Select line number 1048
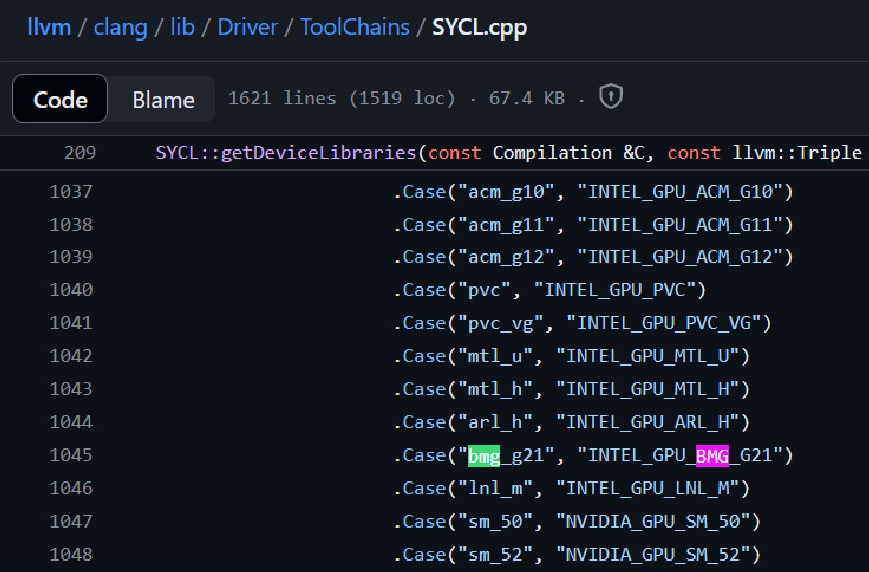Viewport: 869px width, 572px height. click(71, 554)
